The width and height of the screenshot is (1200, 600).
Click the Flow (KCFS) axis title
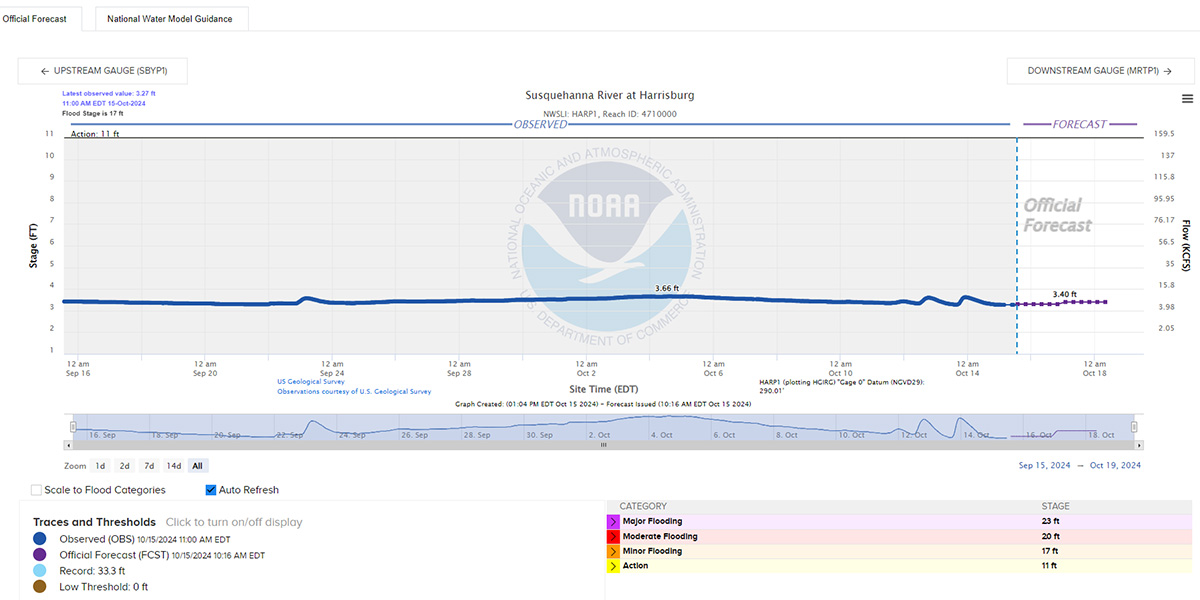tap(1186, 245)
